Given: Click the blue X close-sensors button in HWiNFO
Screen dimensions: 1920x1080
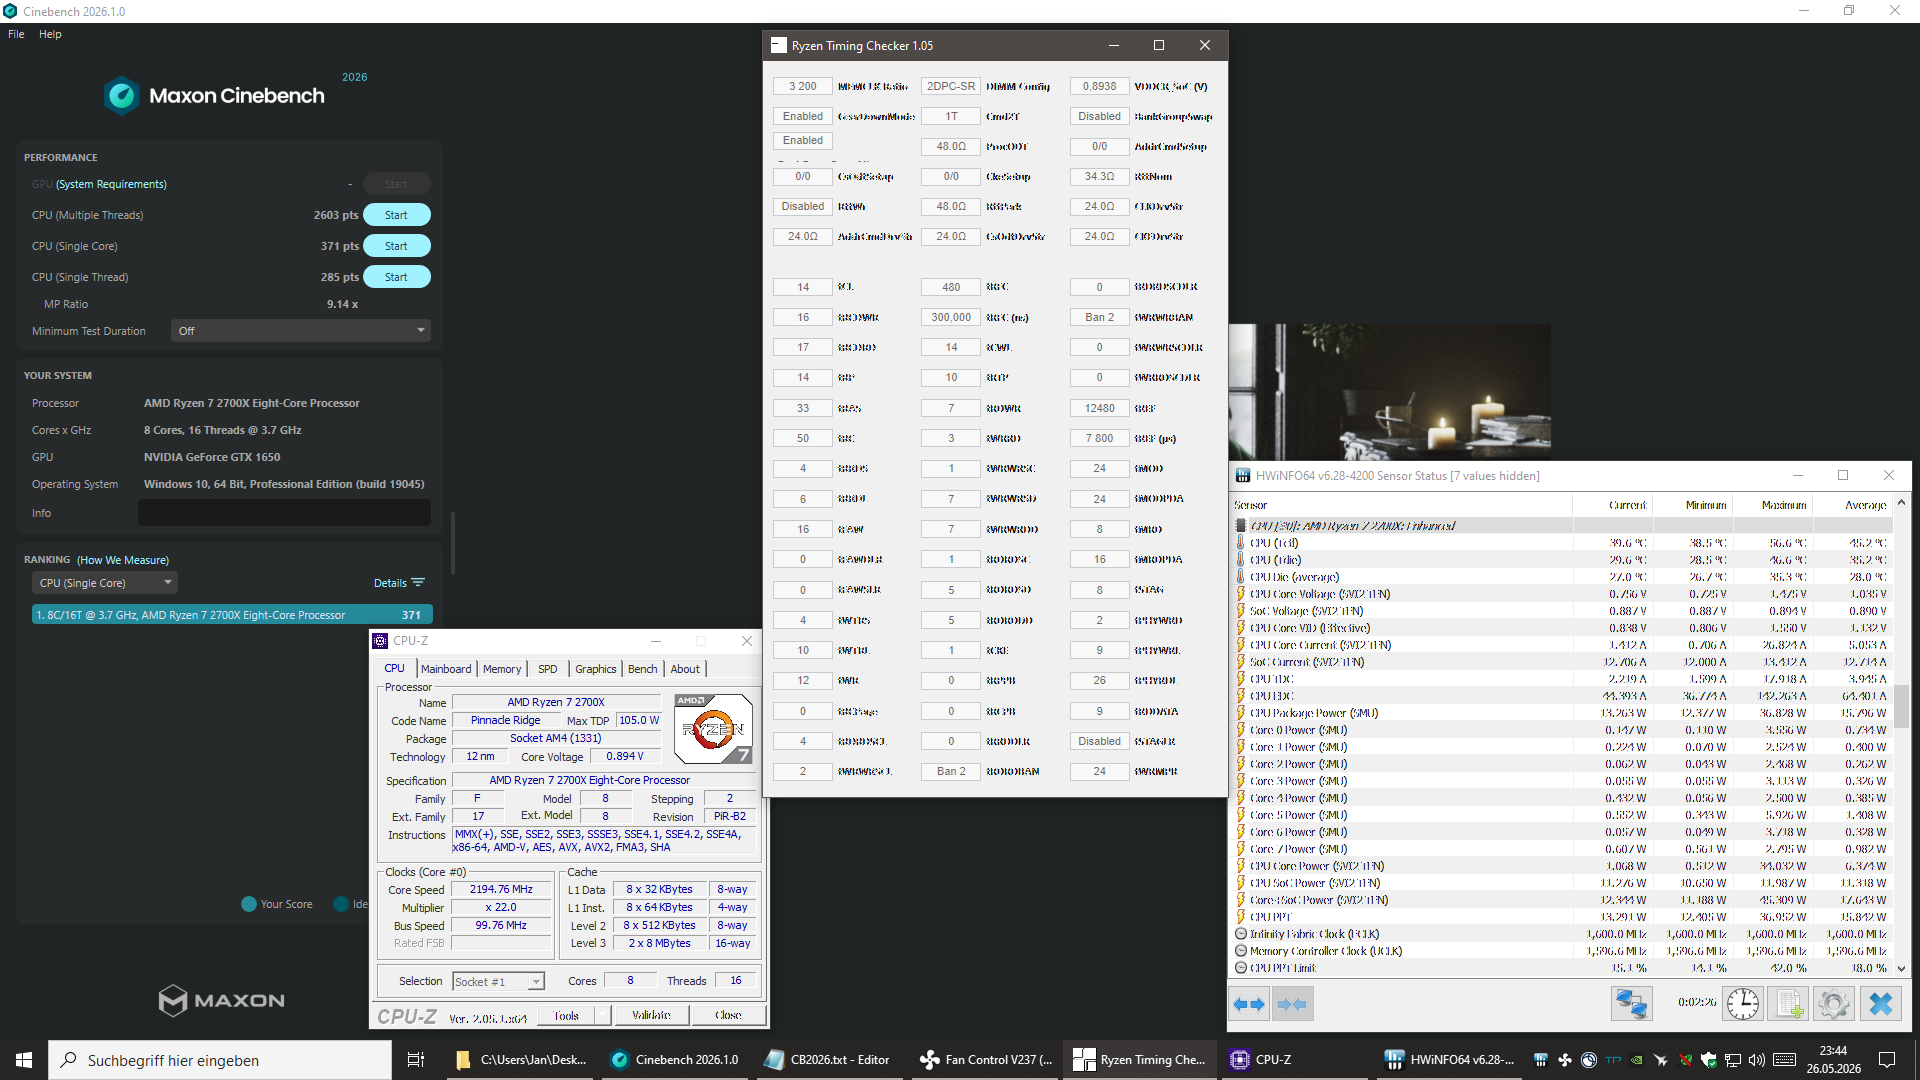Looking at the screenshot, I should (x=1880, y=1004).
